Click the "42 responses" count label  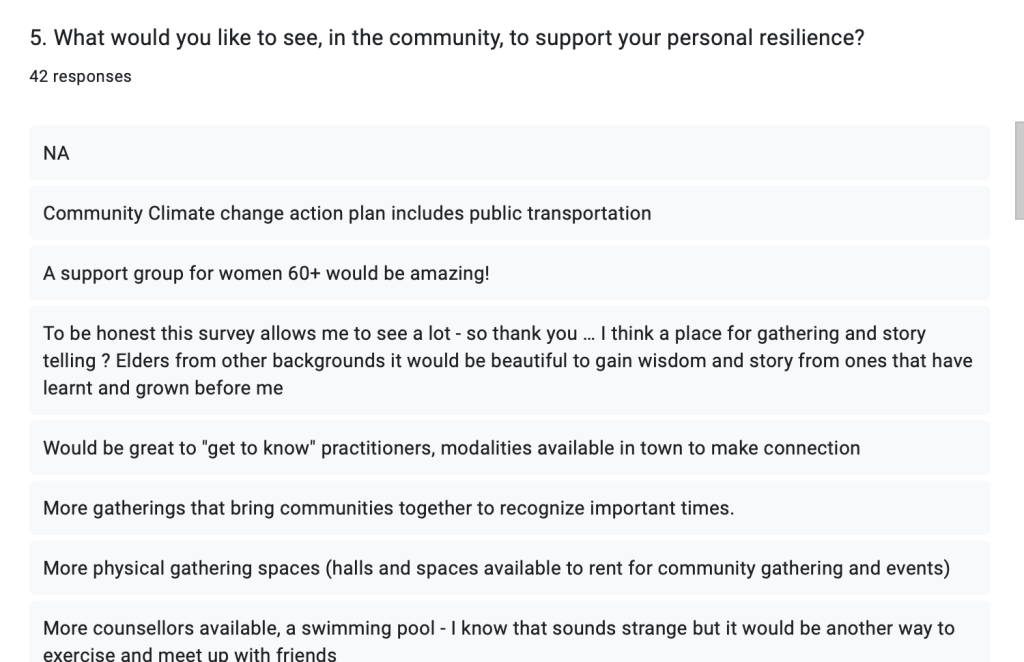(x=80, y=77)
